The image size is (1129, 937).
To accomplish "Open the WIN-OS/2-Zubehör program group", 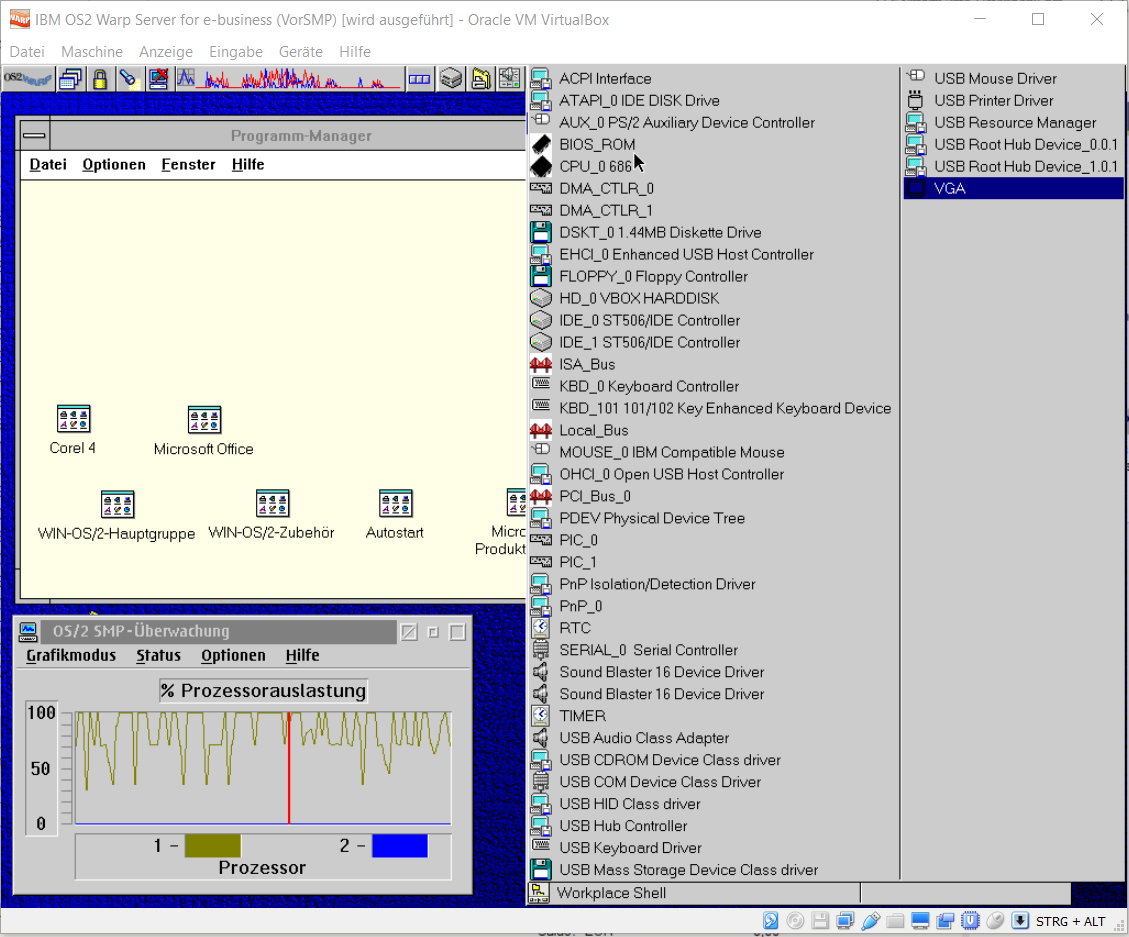I will click(x=271, y=514).
